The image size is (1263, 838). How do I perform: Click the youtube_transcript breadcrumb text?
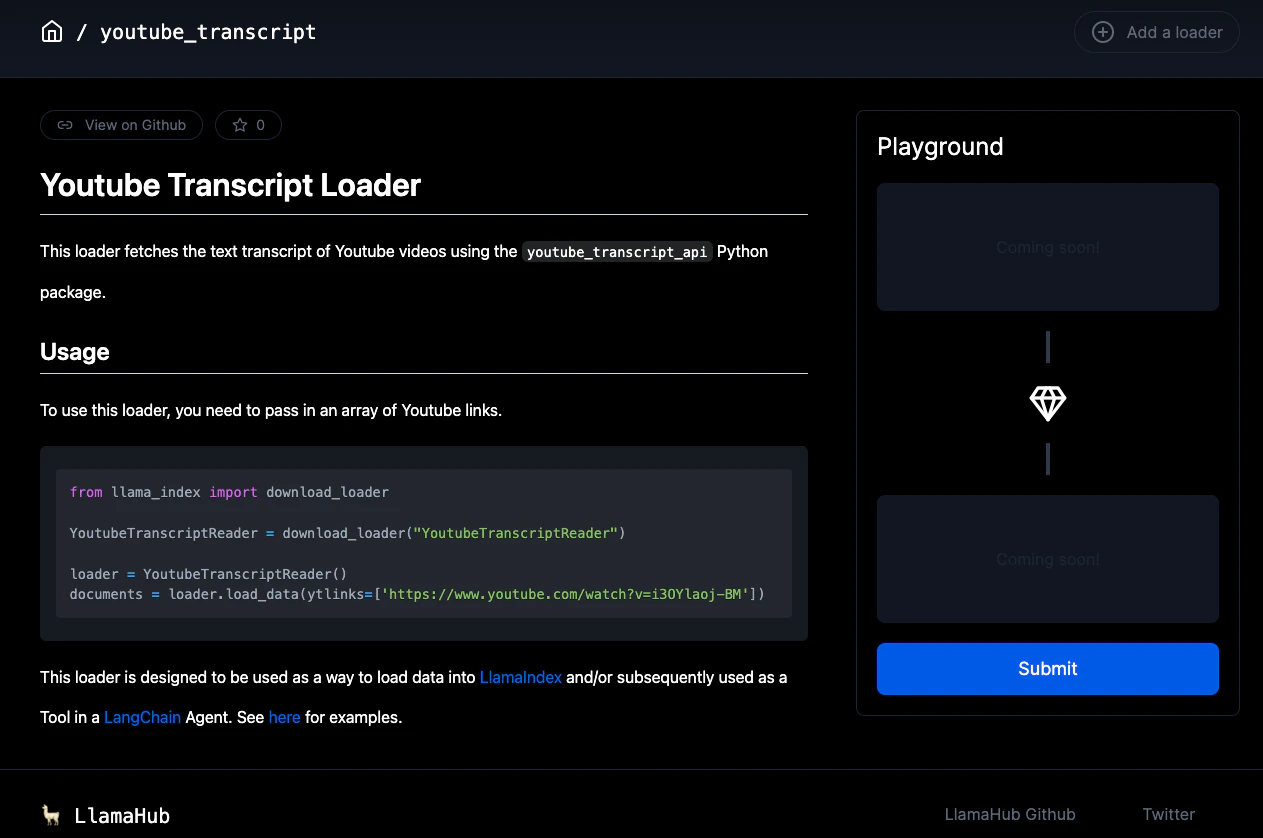tap(208, 32)
